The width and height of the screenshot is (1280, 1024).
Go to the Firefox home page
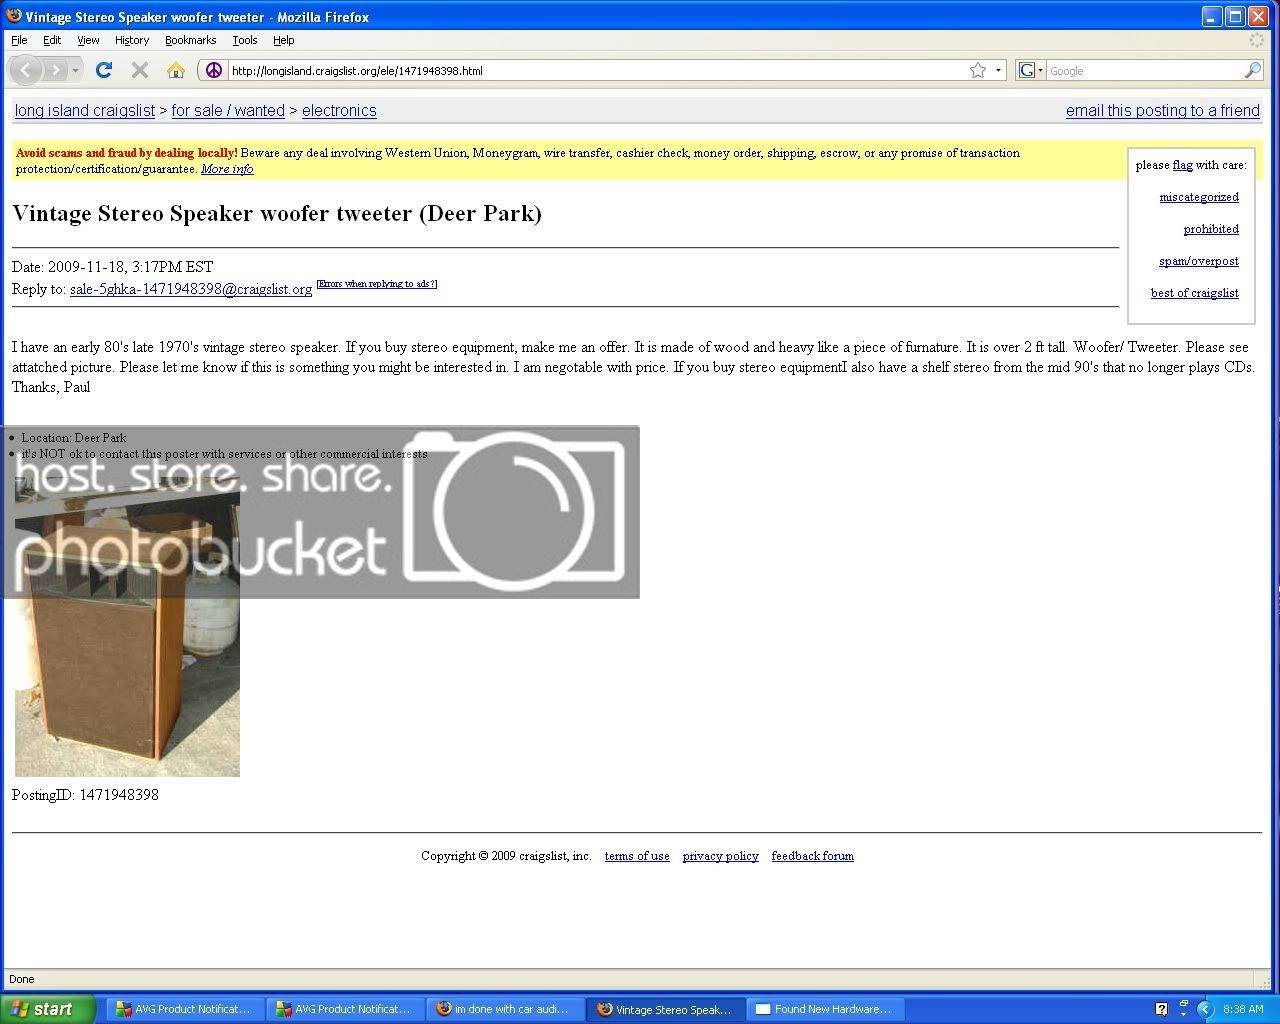click(x=176, y=70)
